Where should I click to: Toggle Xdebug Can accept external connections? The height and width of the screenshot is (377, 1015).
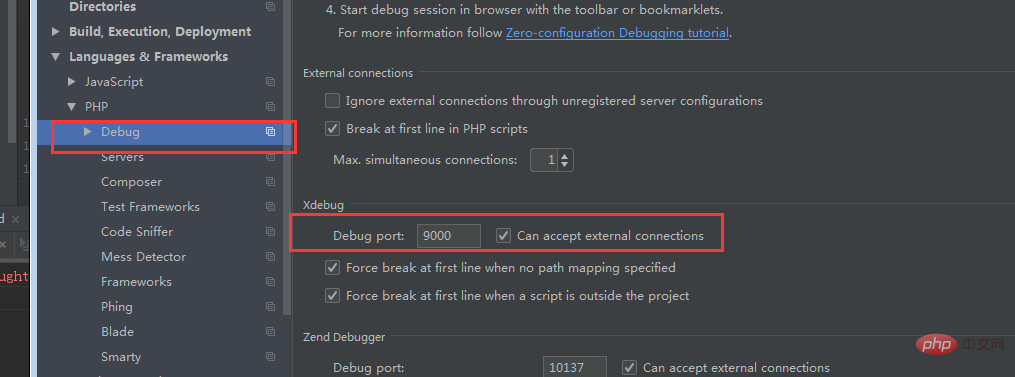click(x=503, y=236)
